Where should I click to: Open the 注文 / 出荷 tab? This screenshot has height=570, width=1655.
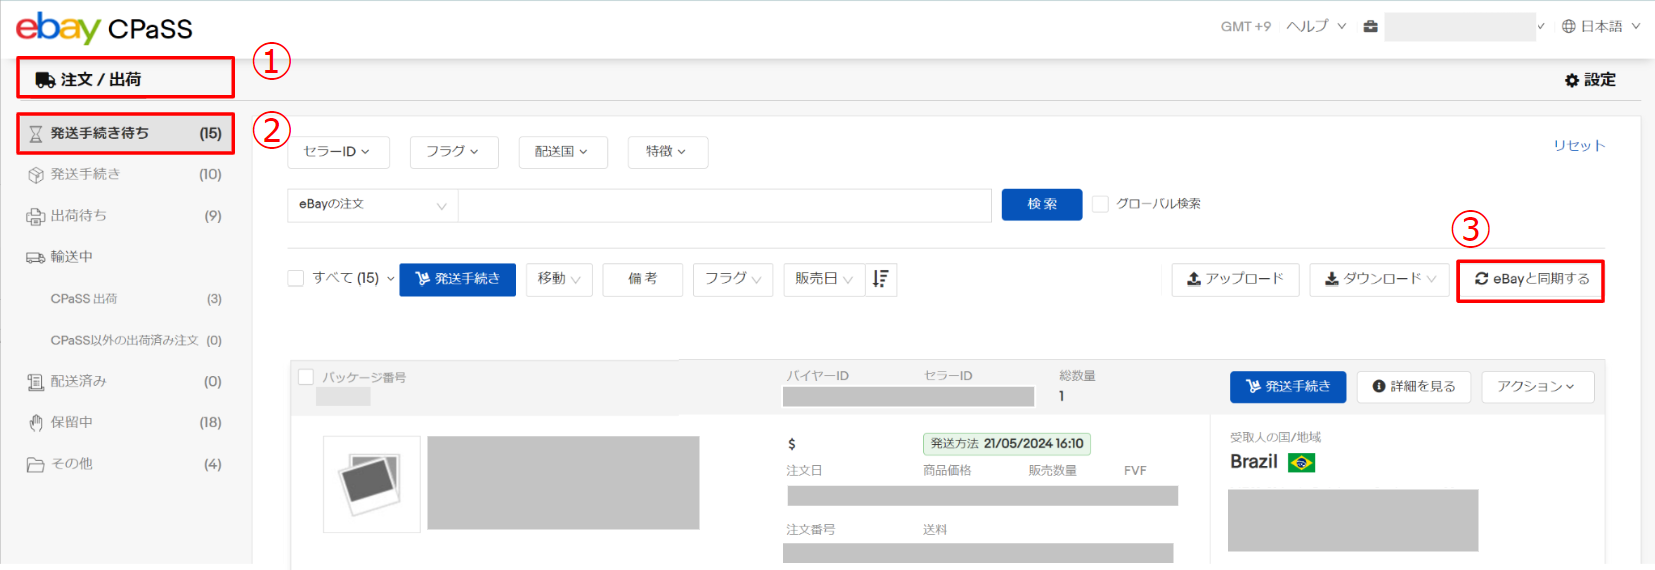point(125,79)
